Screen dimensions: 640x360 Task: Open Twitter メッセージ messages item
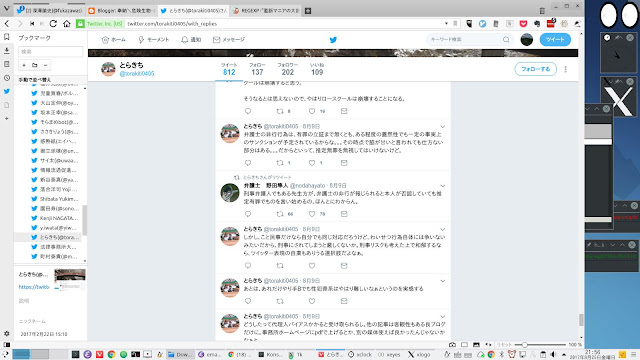tap(229, 40)
